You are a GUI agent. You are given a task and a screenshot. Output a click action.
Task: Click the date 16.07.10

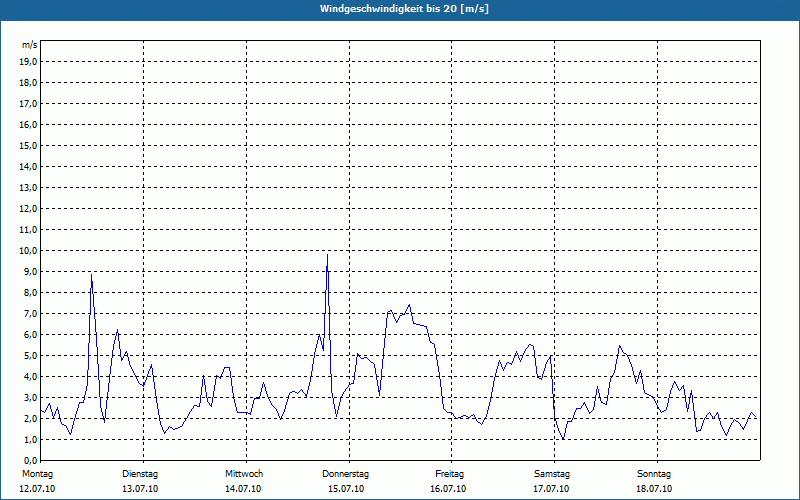(448, 489)
